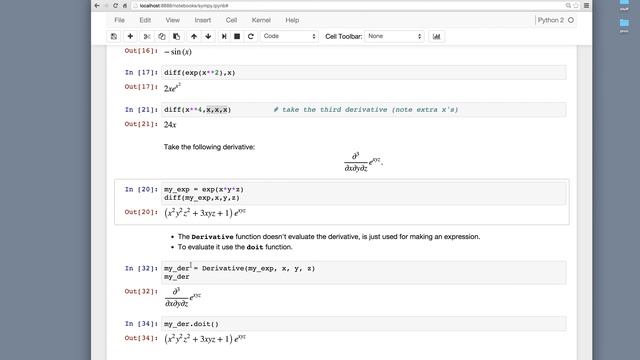
Task: Click code cell In [21] diff(x**4,x,x,x)
Action: click(364, 110)
